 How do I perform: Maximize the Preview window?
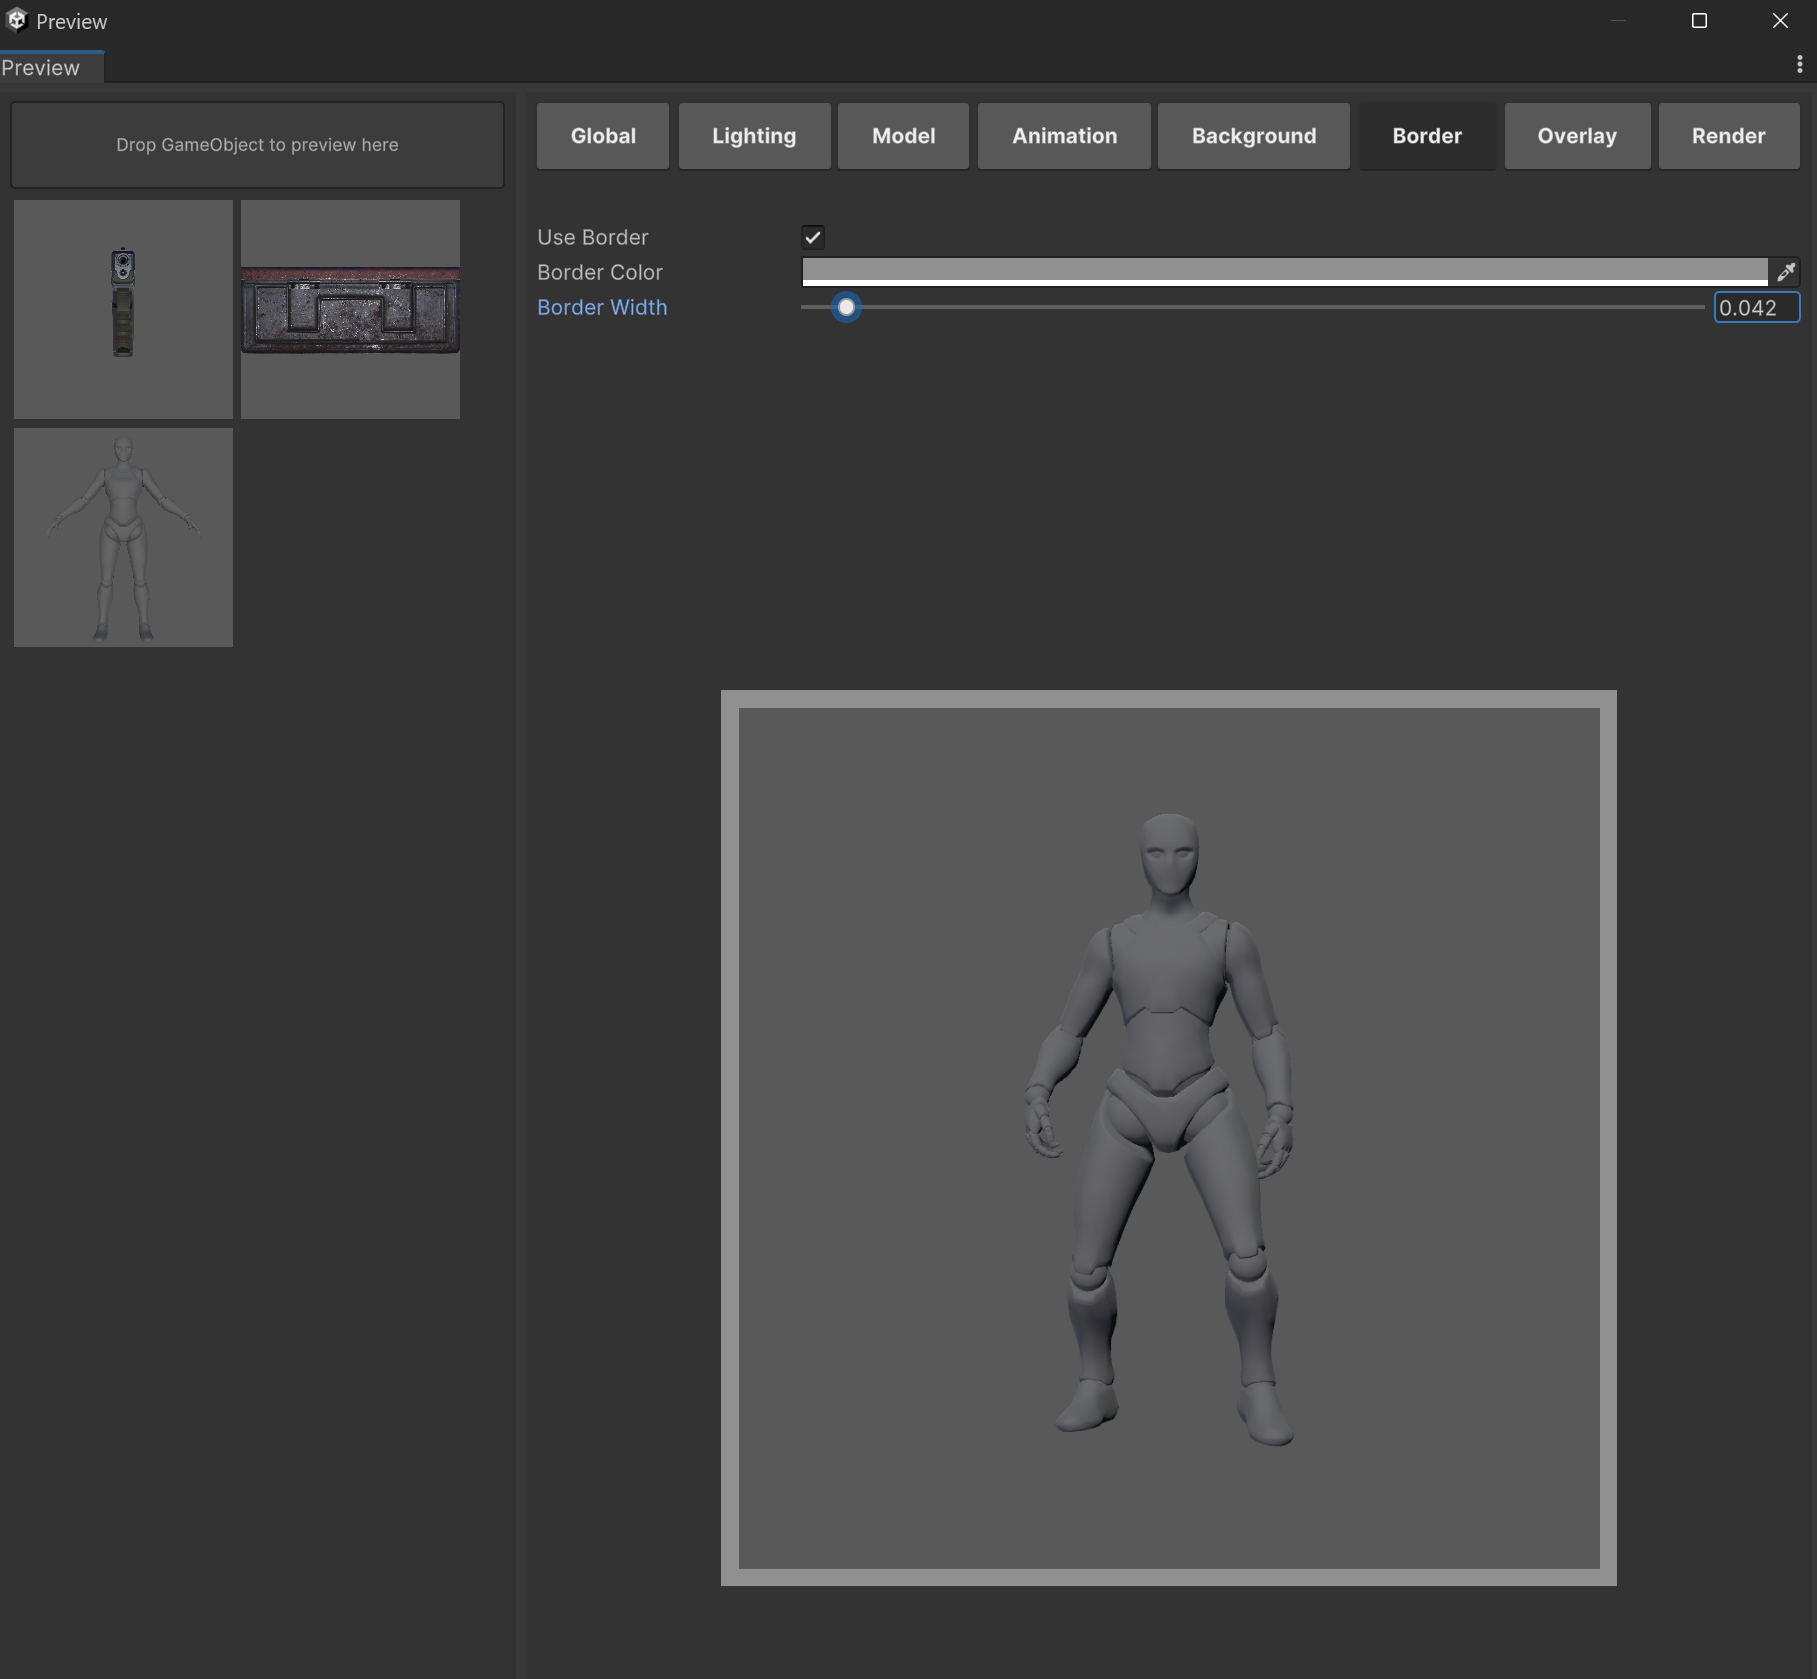[1698, 21]
